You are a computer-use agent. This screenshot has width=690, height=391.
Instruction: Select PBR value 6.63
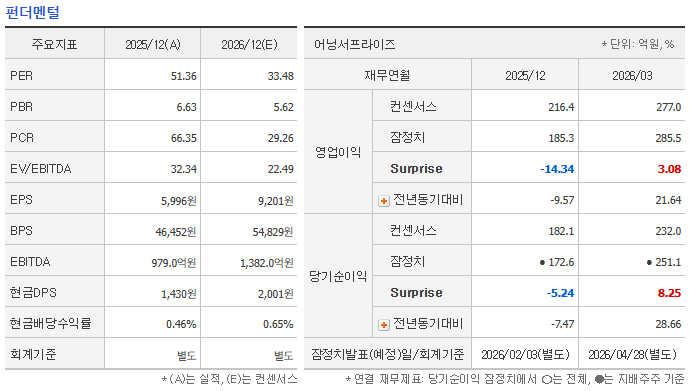pos(187,107)
